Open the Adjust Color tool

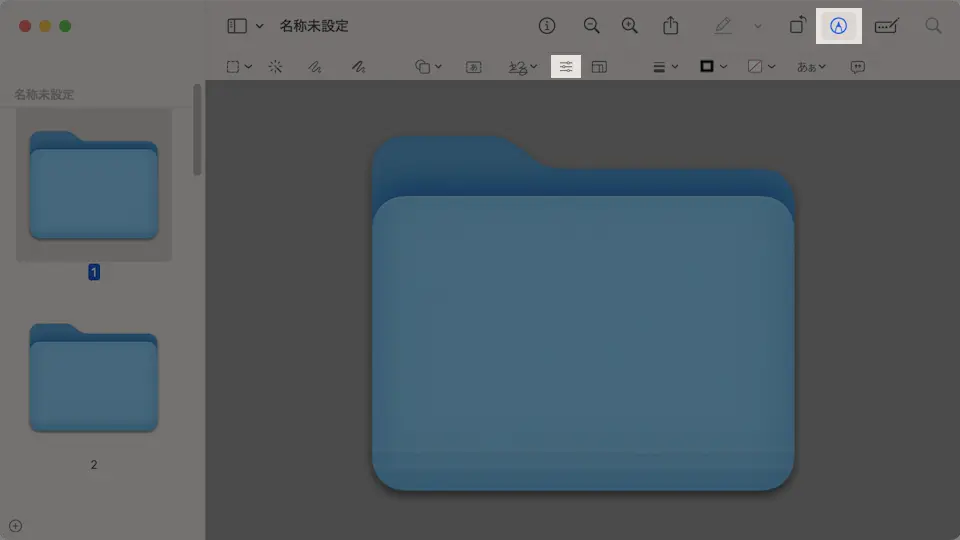(566, 67)
